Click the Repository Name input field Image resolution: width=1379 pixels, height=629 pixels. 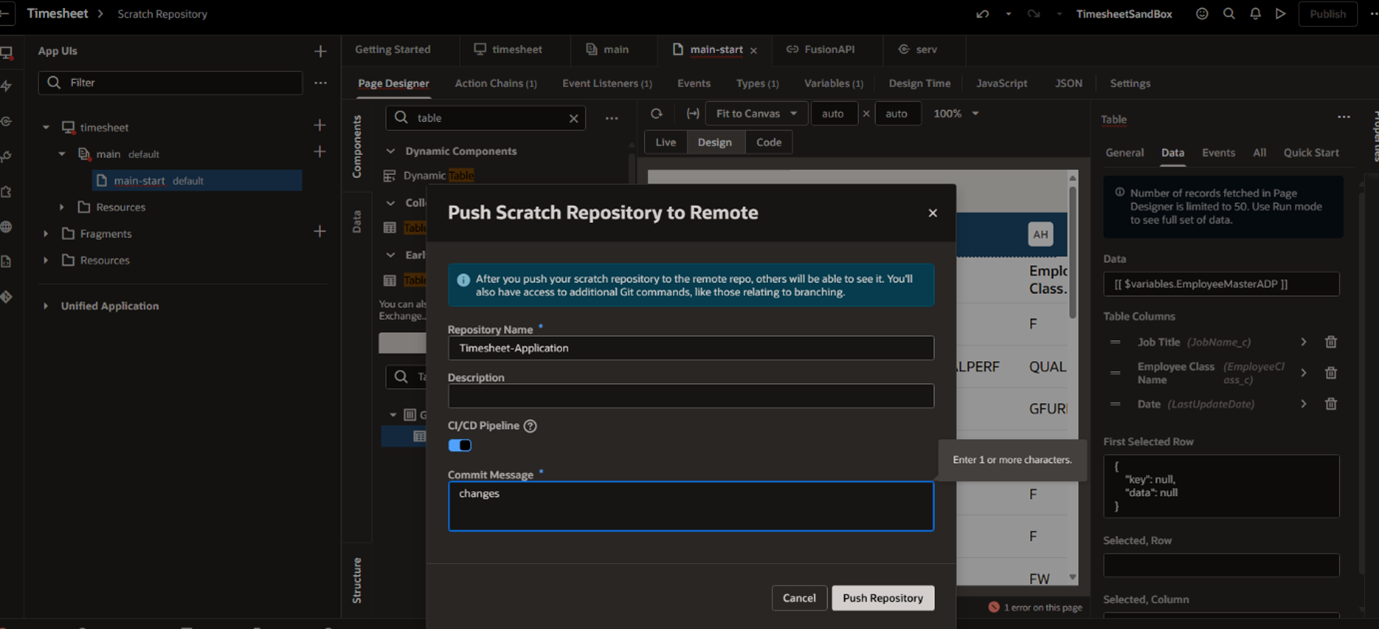690,348
